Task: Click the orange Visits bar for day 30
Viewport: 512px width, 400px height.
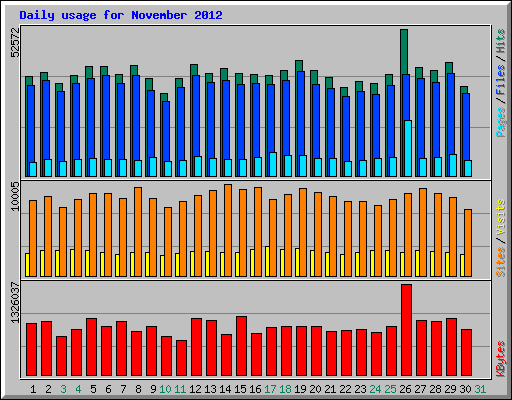Action: point(468,243)
